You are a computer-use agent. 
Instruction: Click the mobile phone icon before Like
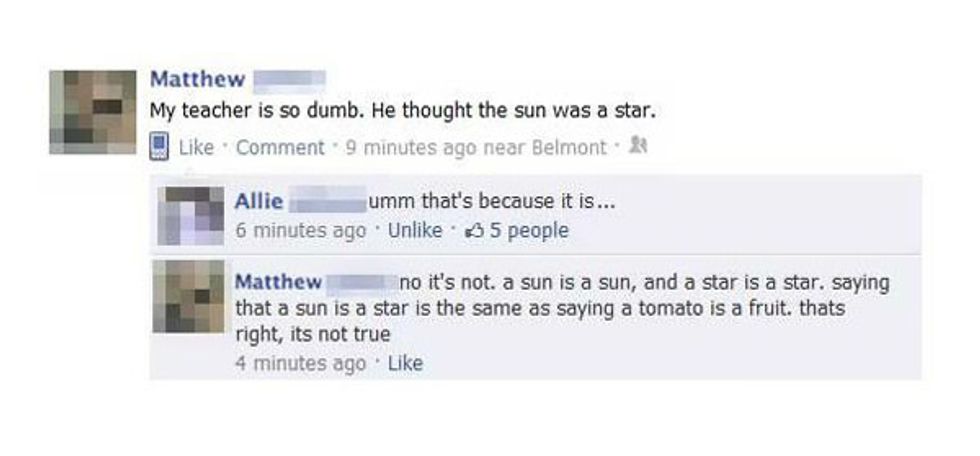click(x=158, y=147)
